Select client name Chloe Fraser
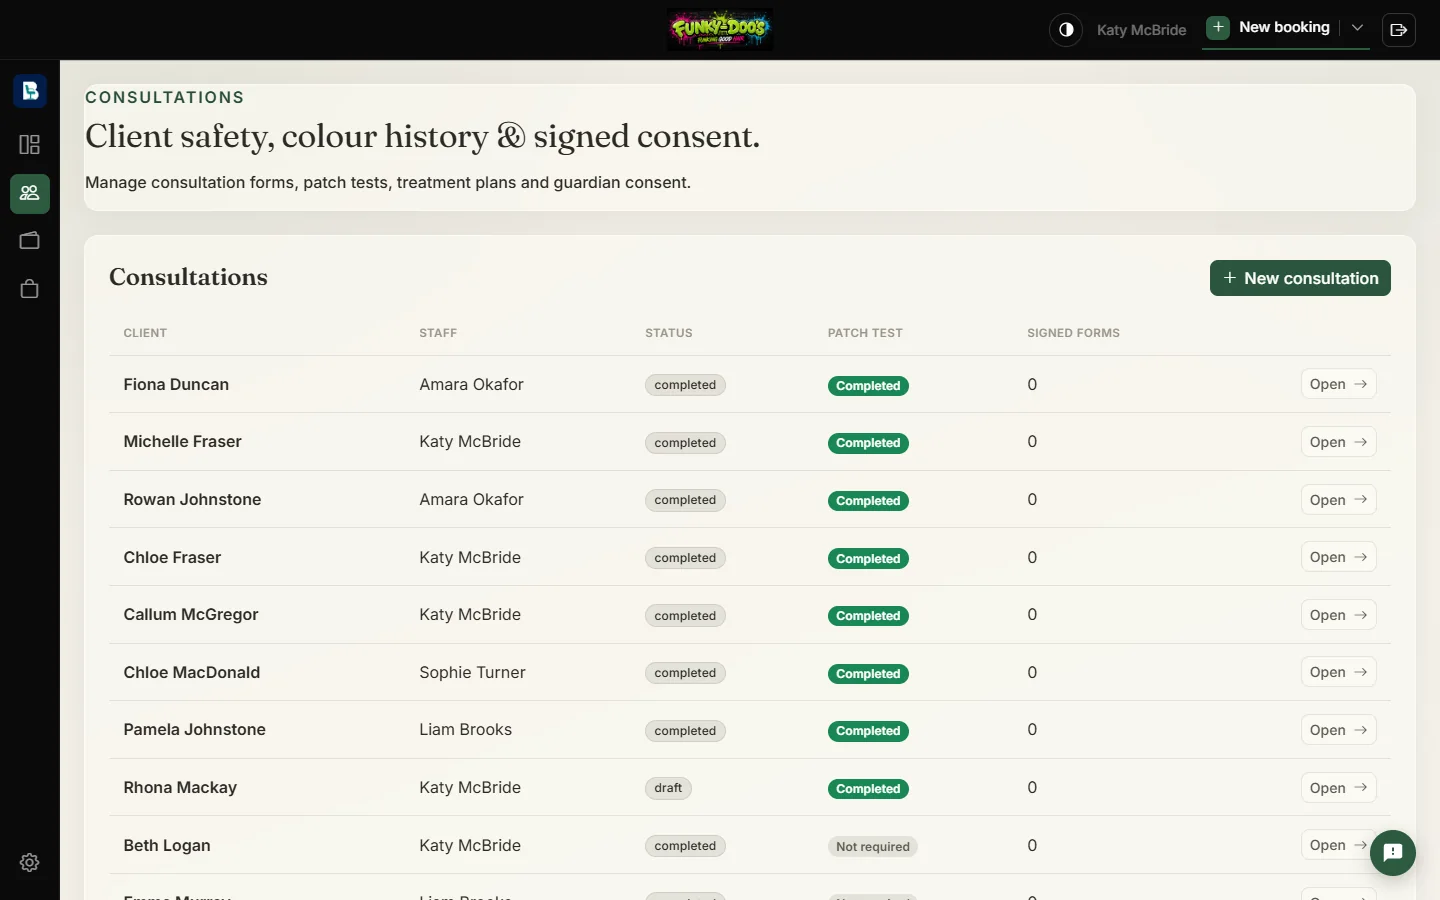The height and width of the screenshot is (900, 1440). click(172, 558)
